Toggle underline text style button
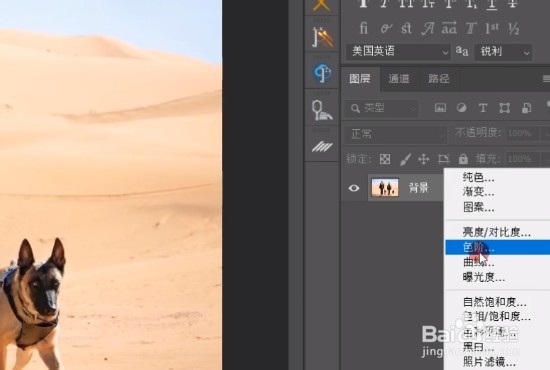Image resolution: width=550 pixels, height=370 pixels. (x=492, y=4)
